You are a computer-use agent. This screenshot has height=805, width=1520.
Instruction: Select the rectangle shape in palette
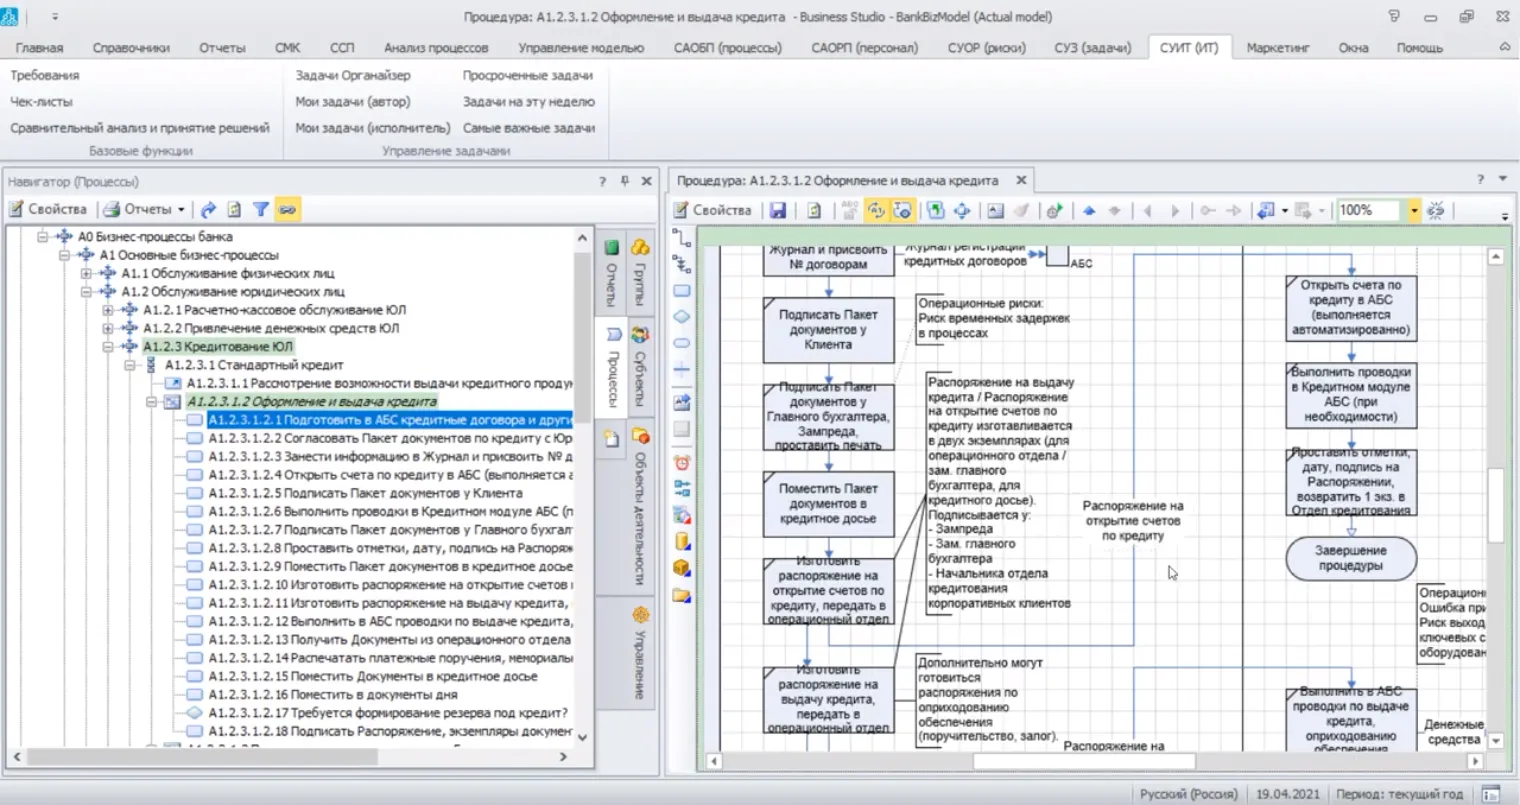682,291
